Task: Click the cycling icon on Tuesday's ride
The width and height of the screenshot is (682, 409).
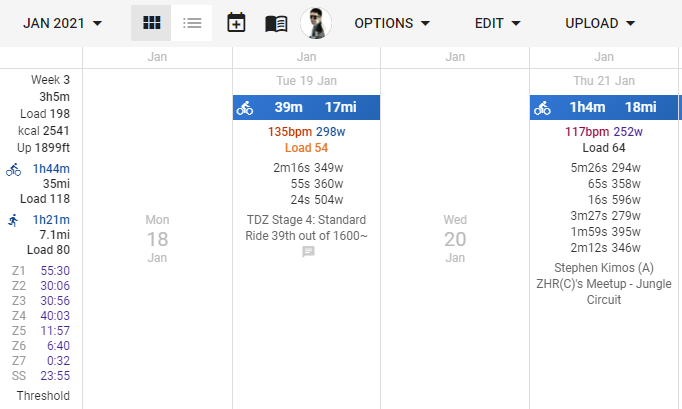Action: pyautogui.click(x=245, y=108)
